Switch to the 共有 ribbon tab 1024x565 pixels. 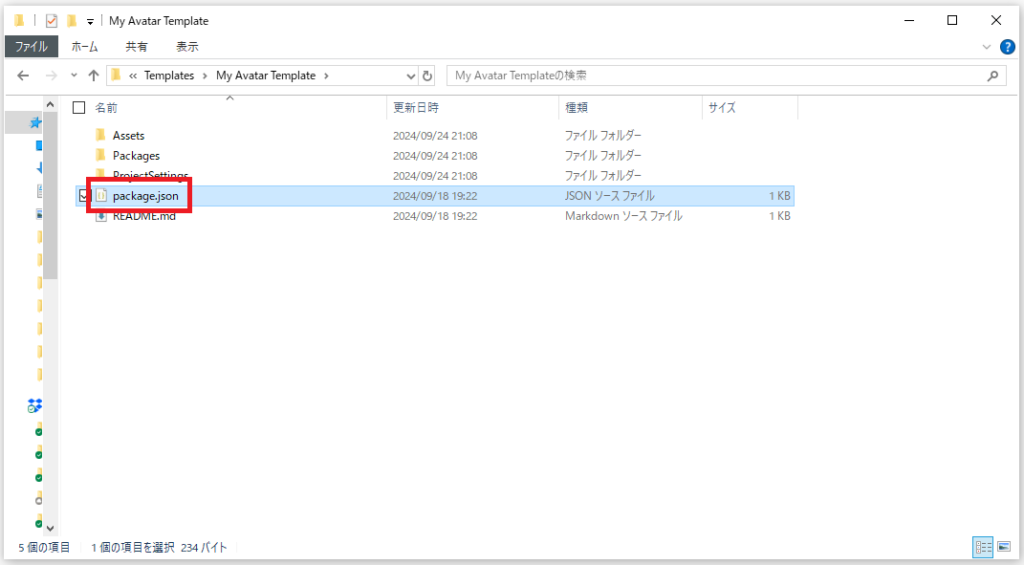136,46
